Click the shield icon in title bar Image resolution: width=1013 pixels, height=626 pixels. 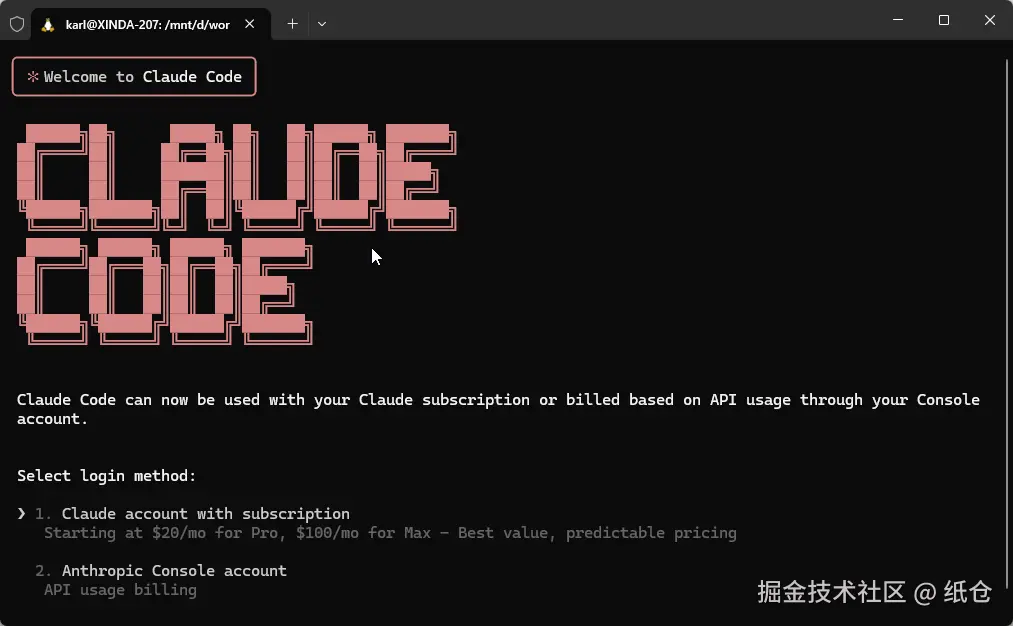[17, 25]
